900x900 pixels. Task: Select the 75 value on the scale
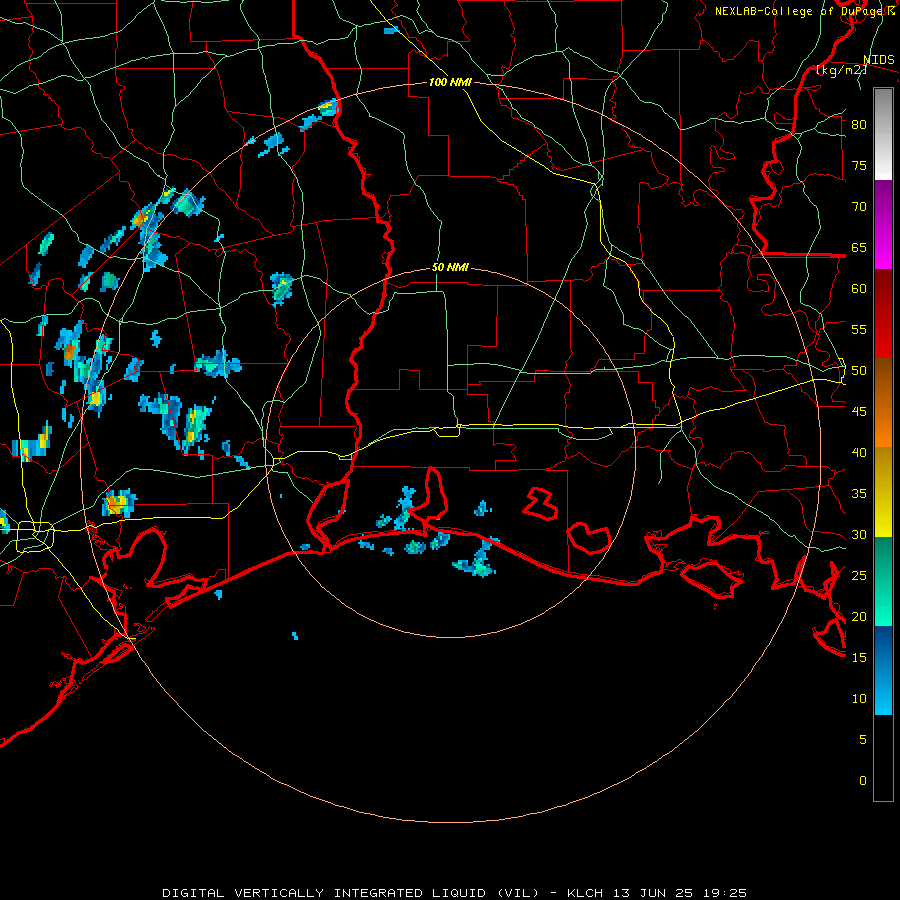[x=859, y=165]
